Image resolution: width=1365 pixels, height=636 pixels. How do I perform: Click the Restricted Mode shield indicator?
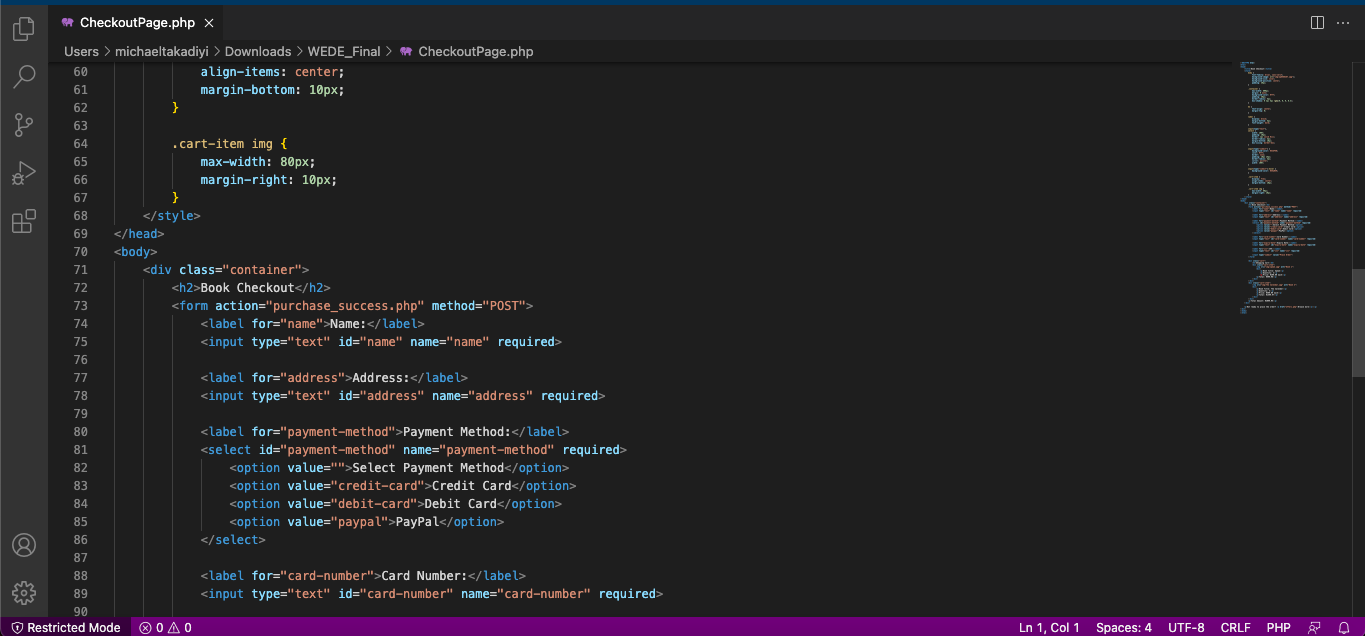(65, 627)
